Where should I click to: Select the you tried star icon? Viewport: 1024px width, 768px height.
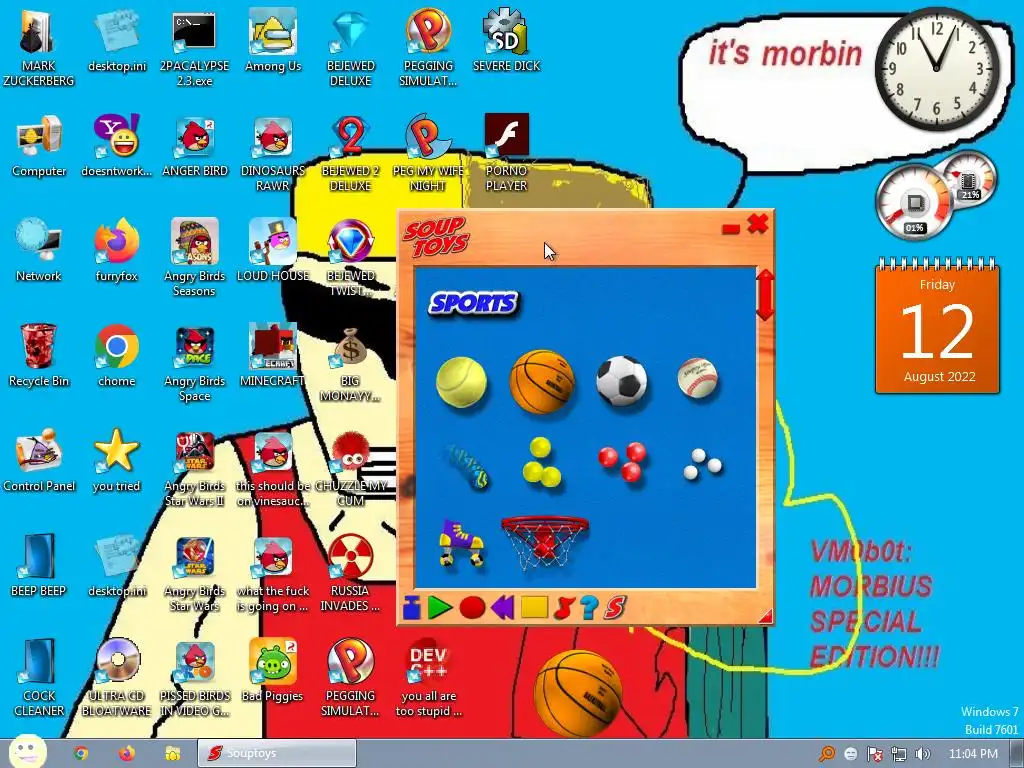tap(116, 460)
